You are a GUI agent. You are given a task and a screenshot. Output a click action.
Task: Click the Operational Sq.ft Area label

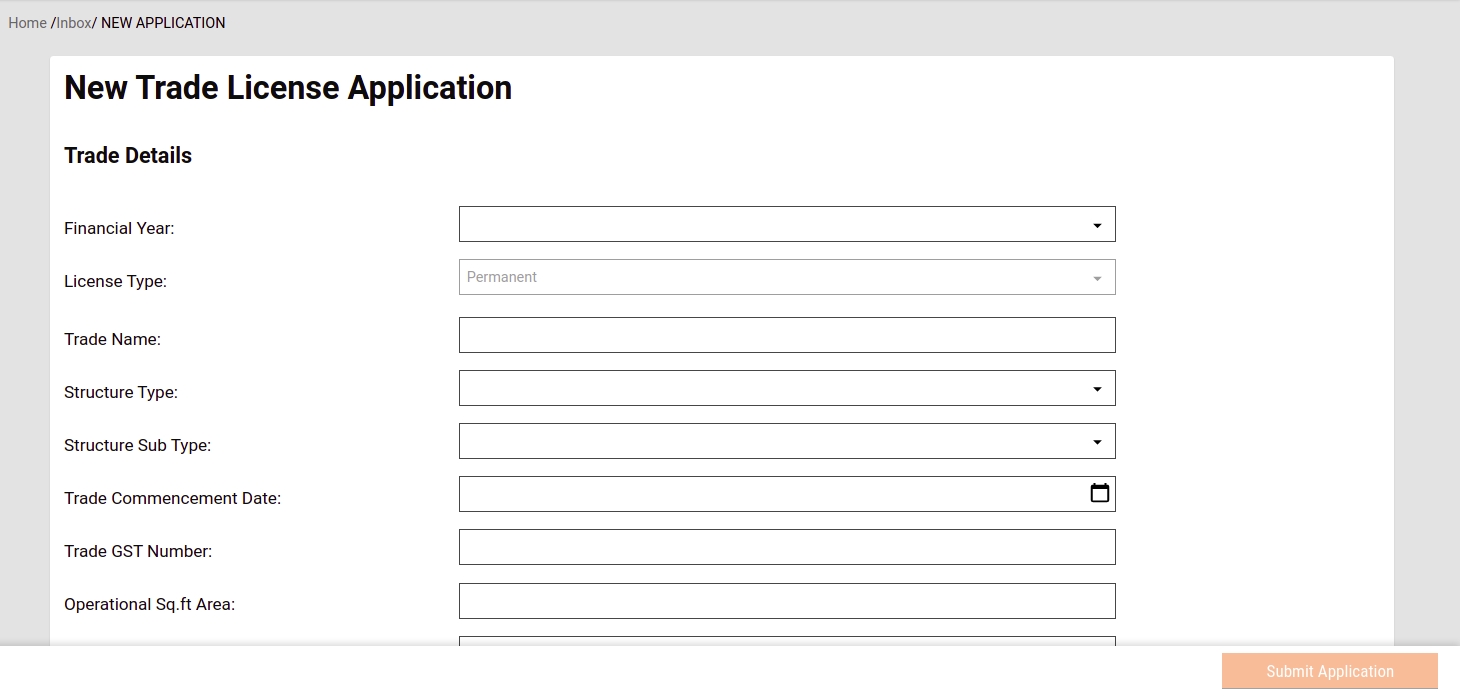tap(149, 604)
